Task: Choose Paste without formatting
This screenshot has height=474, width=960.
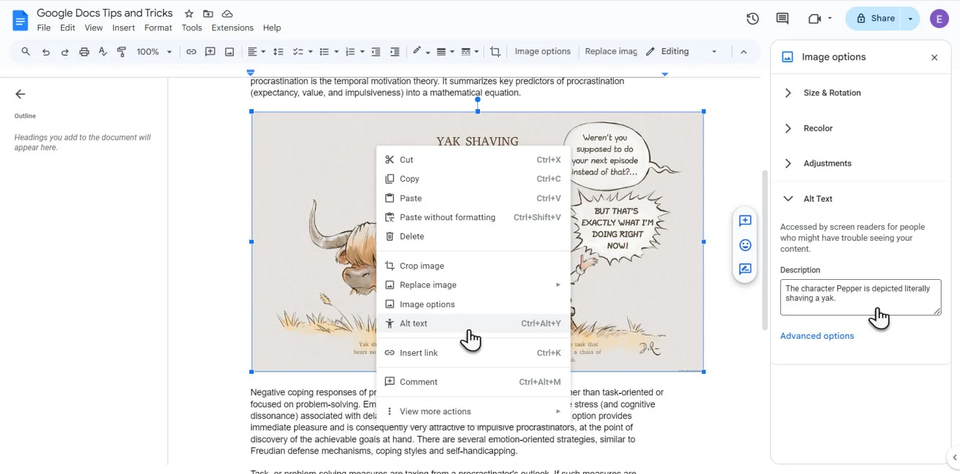Action: tap(473, 217)
